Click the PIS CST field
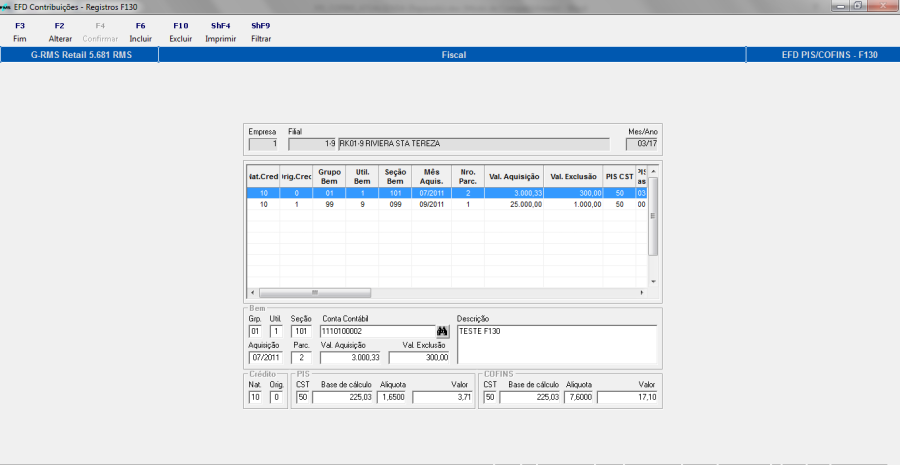The image size is (900, 465). [302, 397]
